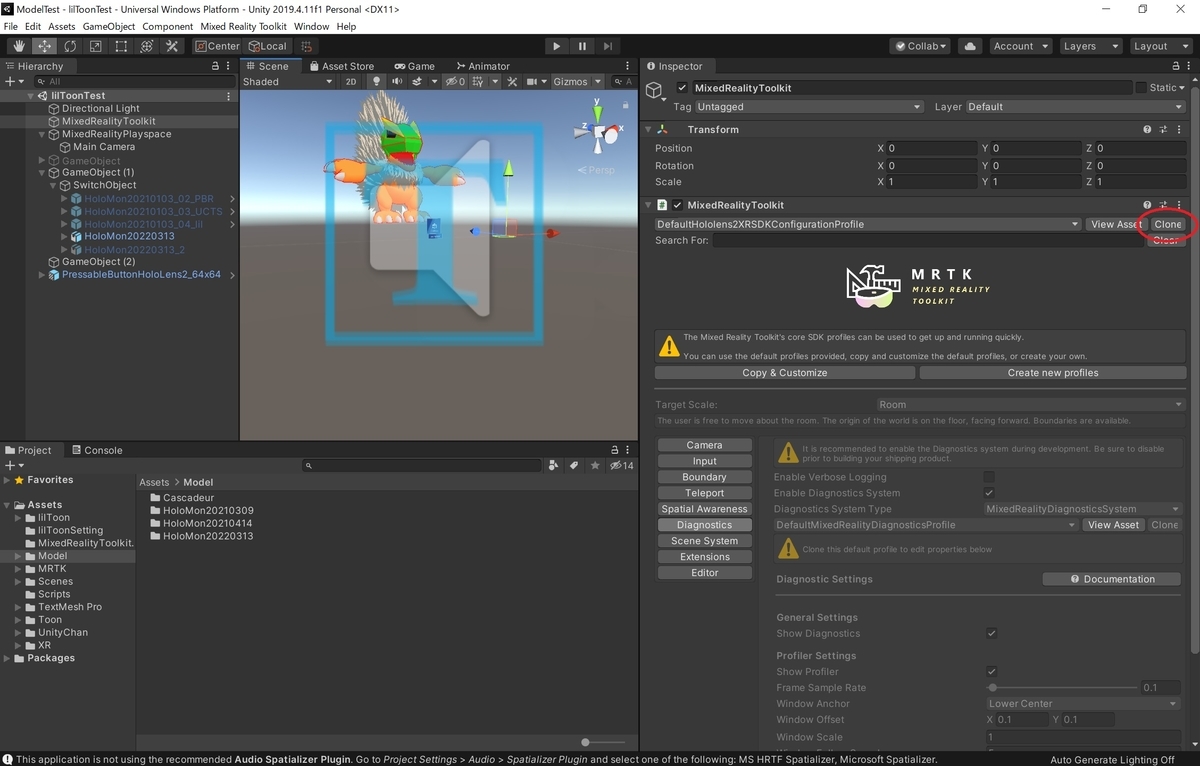The image size is (1200, 766).
Task: Click the Hierarchy panel lock icon
Action: click(215, 66)
